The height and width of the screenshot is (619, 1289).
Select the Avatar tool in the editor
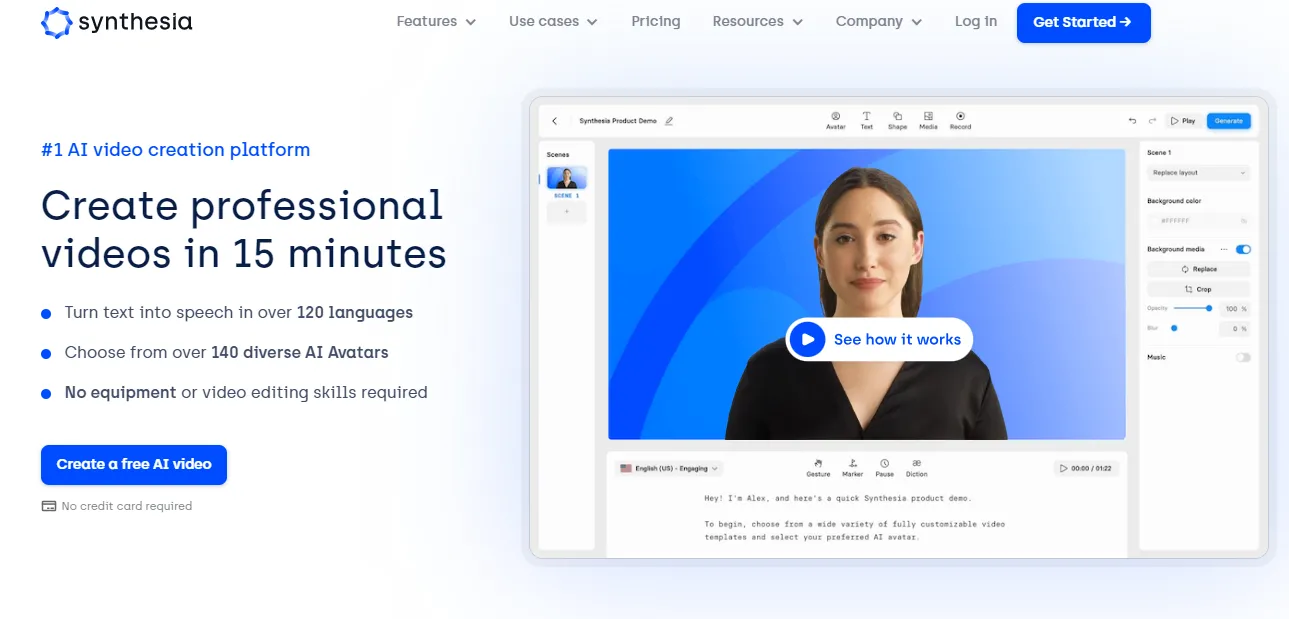click(835, 120)
